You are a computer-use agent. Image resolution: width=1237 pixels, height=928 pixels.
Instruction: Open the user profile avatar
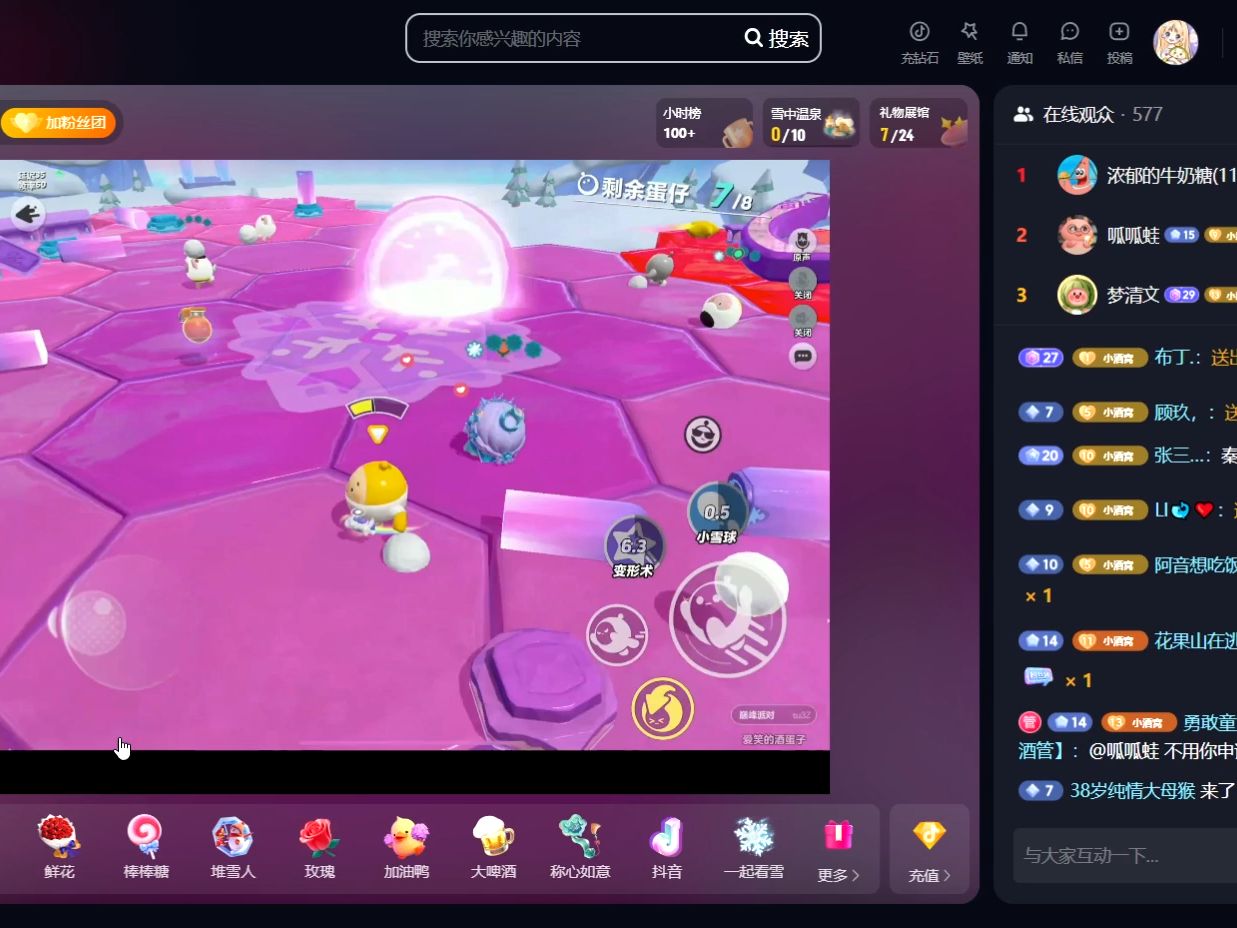[x=1175, y=43]
